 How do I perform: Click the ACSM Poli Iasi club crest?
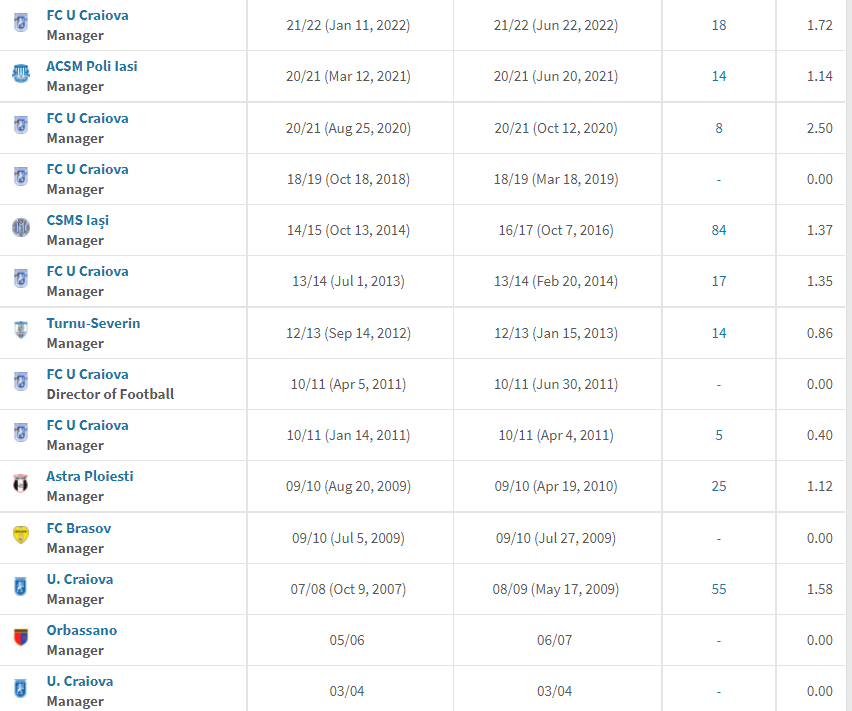tap(21, 74)
